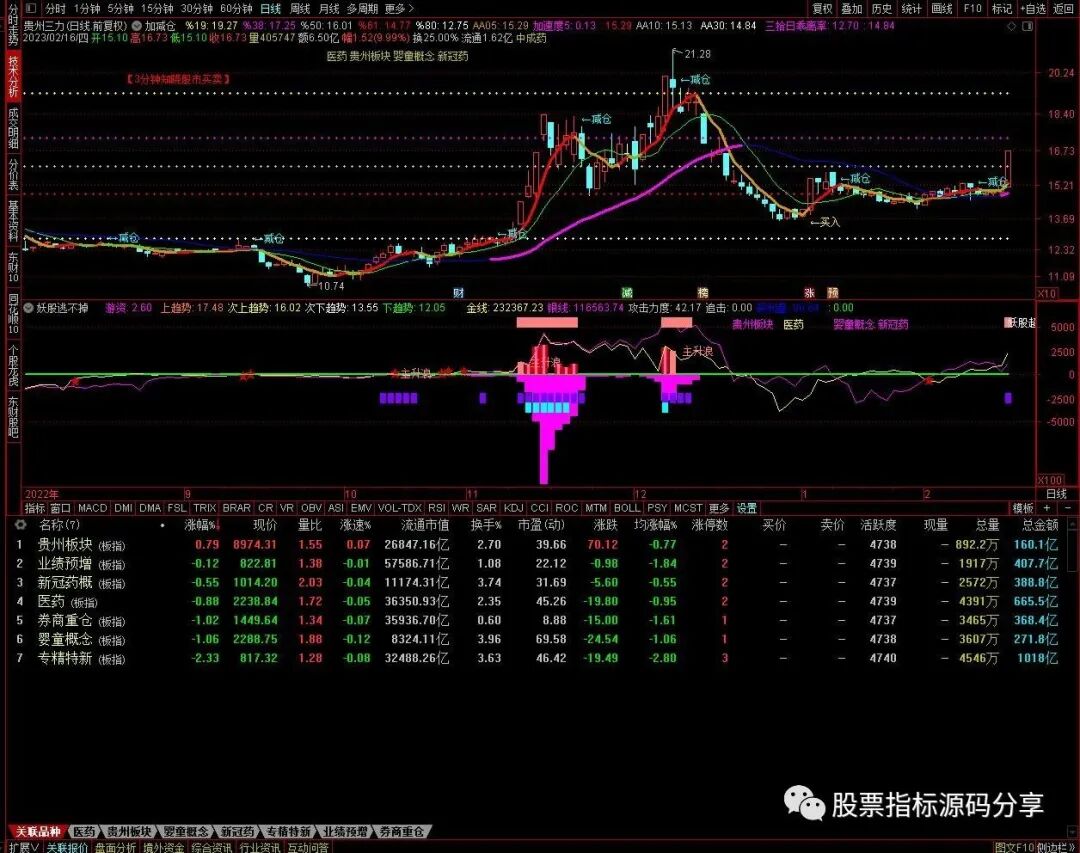Select the 周线 weekly period
This screenshot has height=853, width=1080.
(300, 8)
